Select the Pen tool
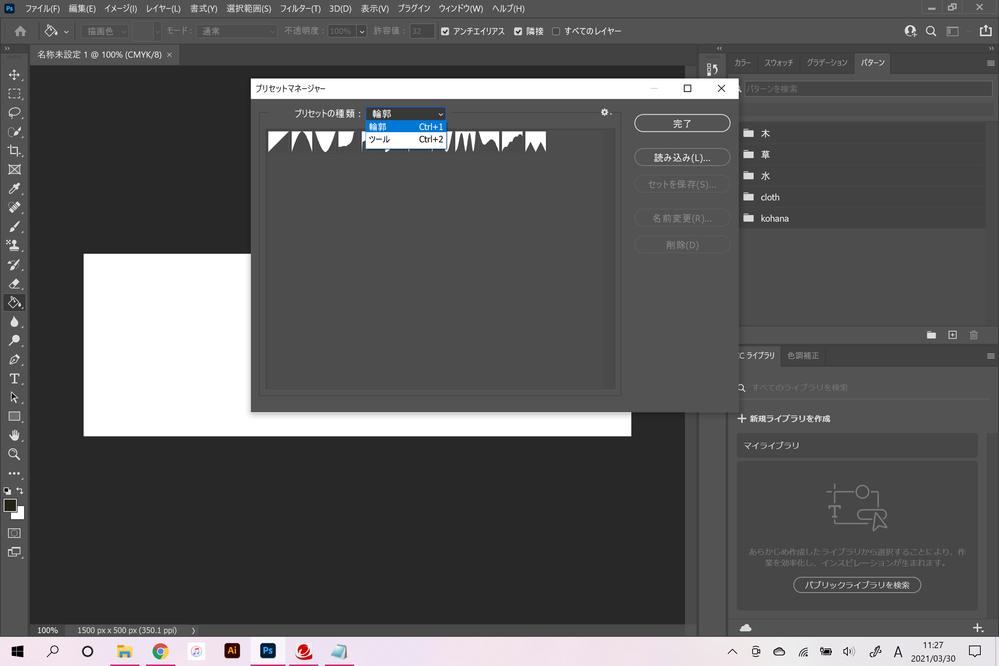The width and height of the screenshot is (999, 666). (x=14, y=359)
